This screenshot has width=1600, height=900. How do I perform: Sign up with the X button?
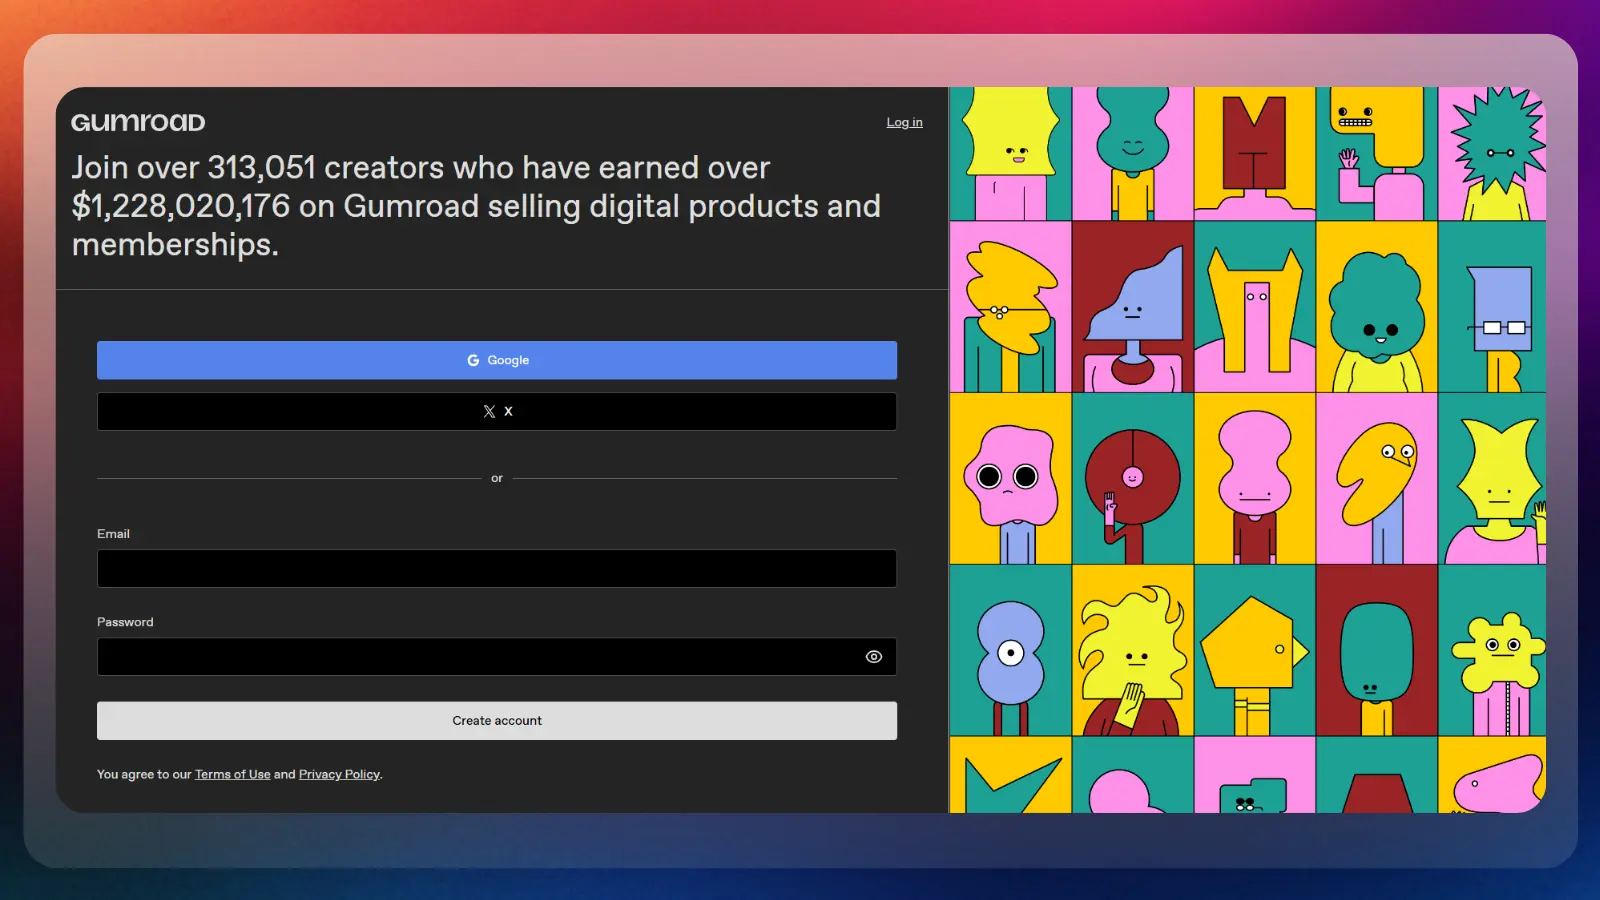click(497, 411)
